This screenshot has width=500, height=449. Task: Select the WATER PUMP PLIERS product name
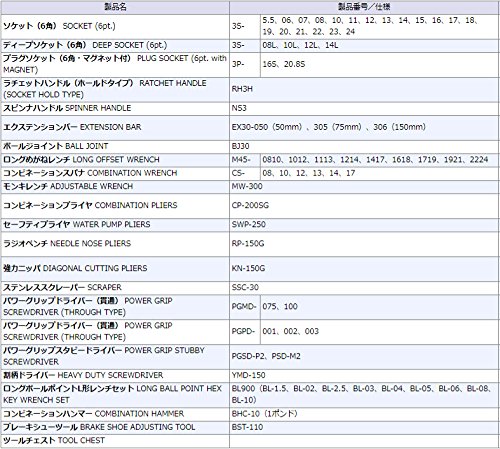(115, 225)
